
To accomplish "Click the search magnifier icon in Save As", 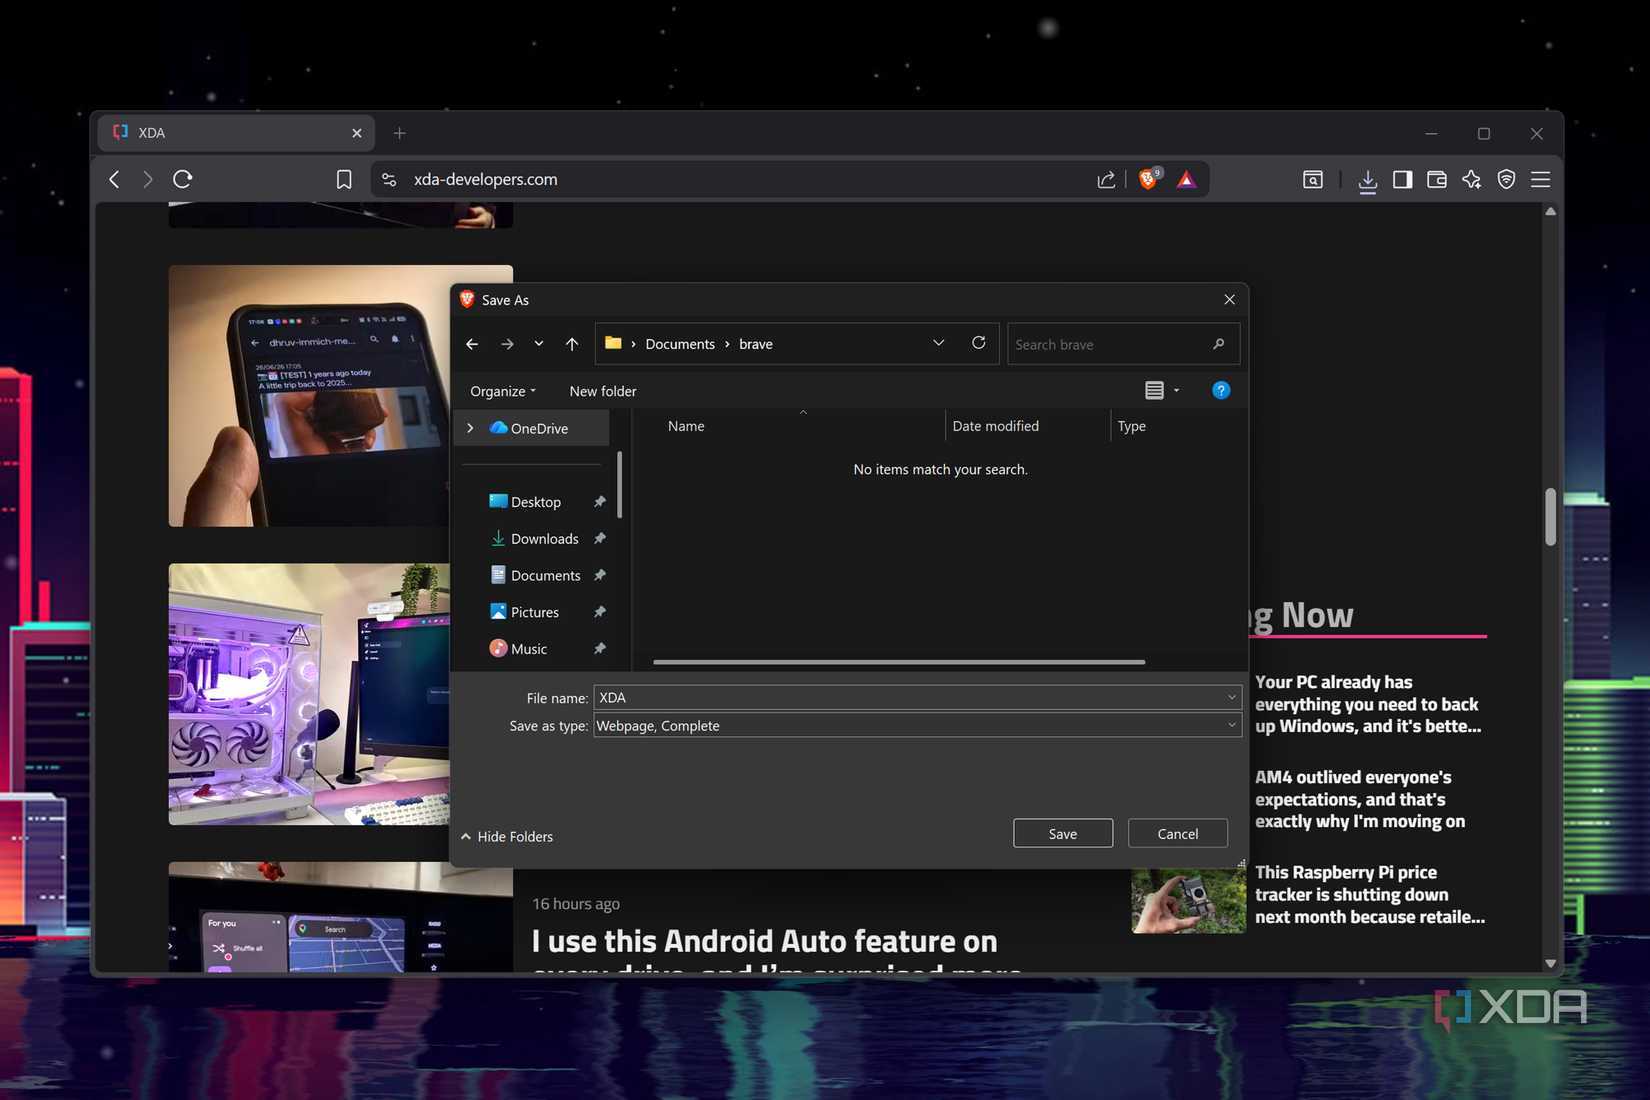I will [1218, 344].
